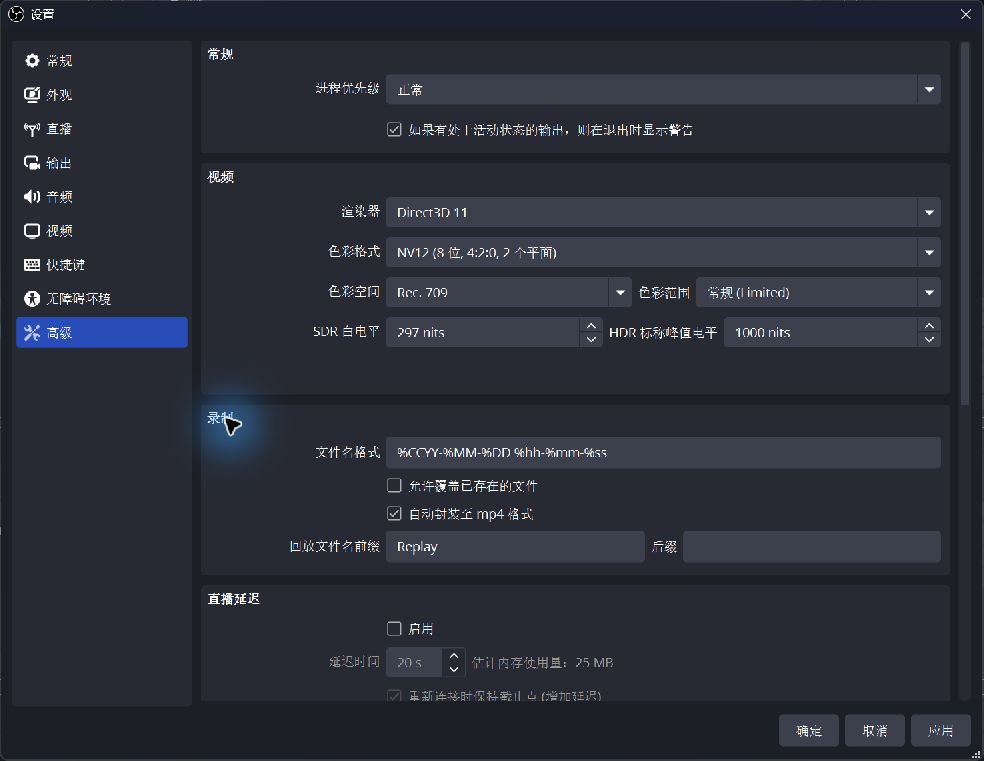Click the 取消 cancel button
The image size is (984, 761).
click(x=875, y=731)
